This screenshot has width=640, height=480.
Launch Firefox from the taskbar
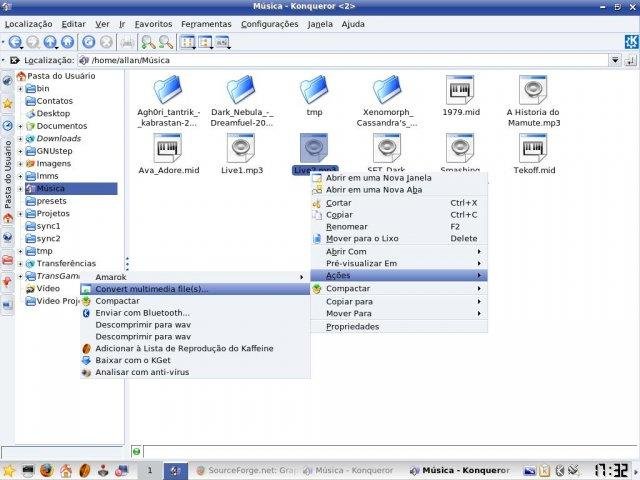(x=47, y=470)
